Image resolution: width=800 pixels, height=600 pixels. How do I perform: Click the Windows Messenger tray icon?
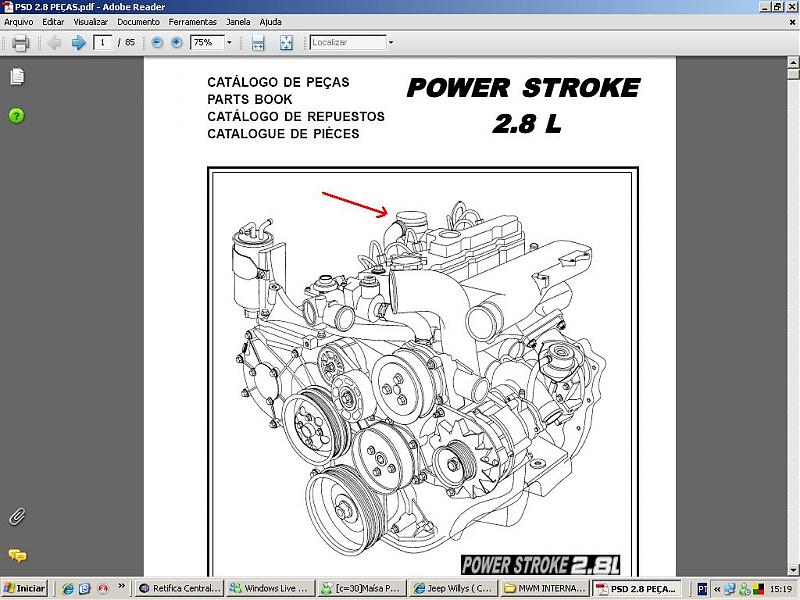[744, 589]
